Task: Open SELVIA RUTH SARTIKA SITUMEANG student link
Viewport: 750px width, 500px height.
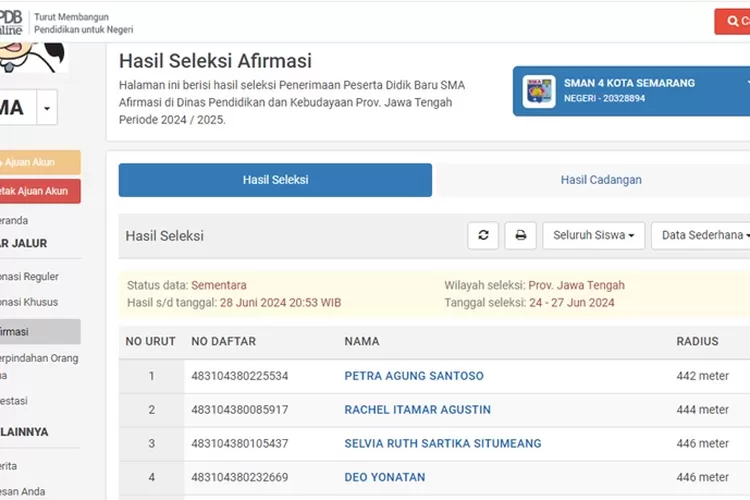Action: tap(443, 444)
